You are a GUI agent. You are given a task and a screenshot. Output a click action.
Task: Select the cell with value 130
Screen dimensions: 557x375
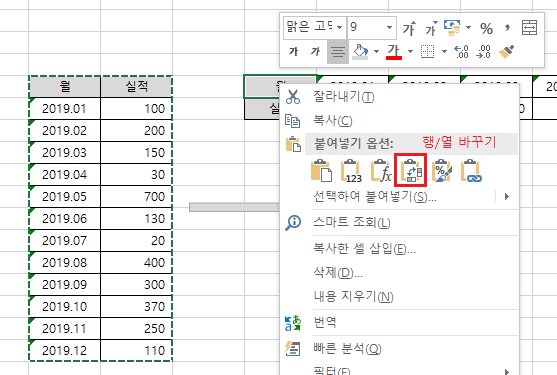[x=136, y=218]
